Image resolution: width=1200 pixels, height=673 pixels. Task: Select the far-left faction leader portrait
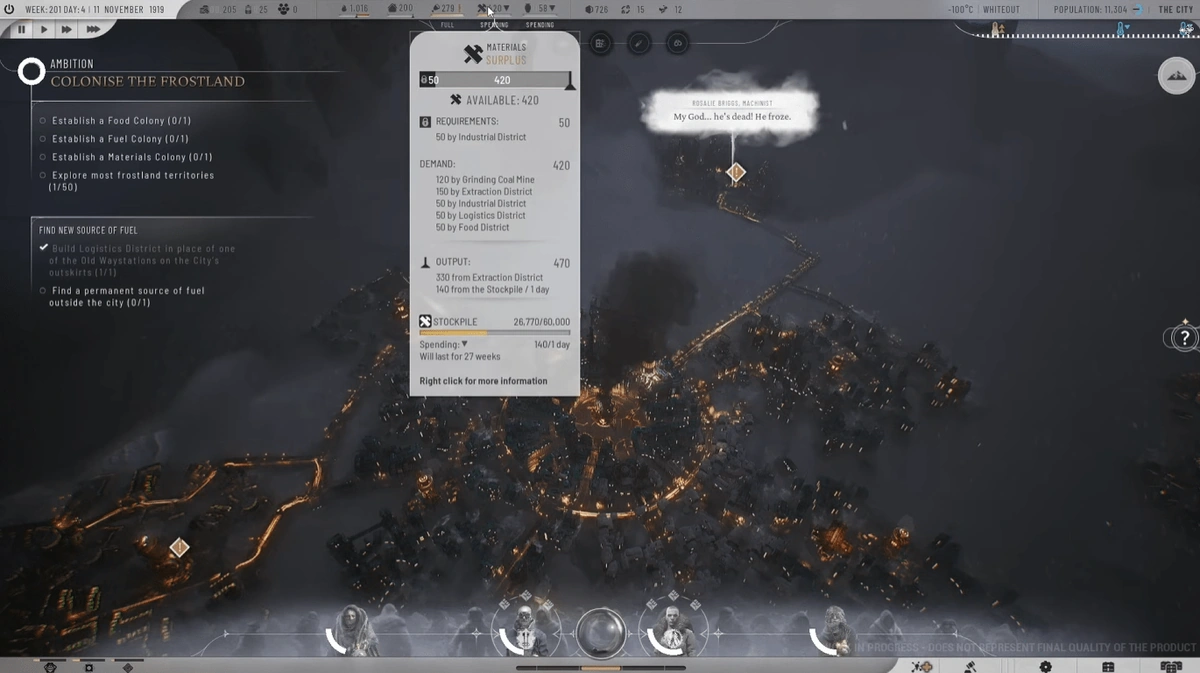coord(354,631)
